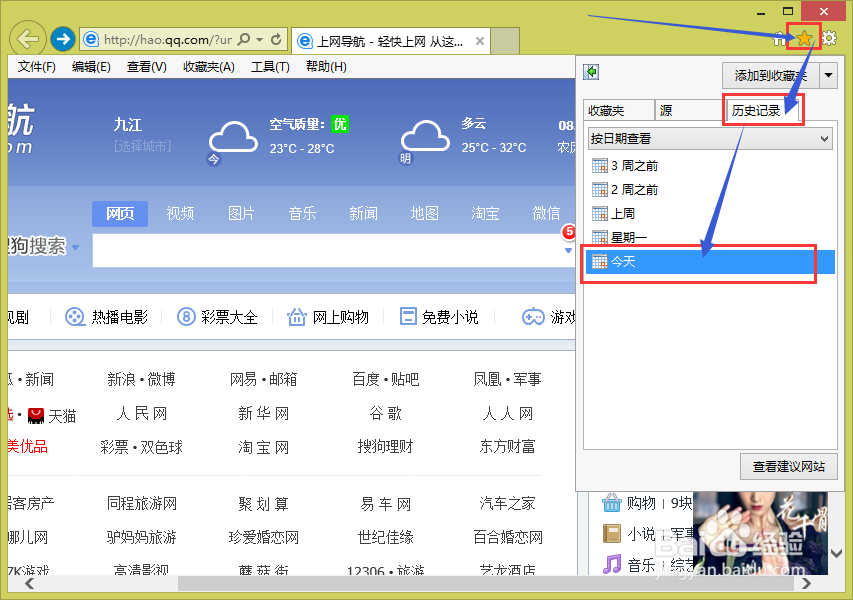This screenshot has width=853, height=600.
Task: Click the horizontal scrollbar left arrow
Action: [29, 584]
